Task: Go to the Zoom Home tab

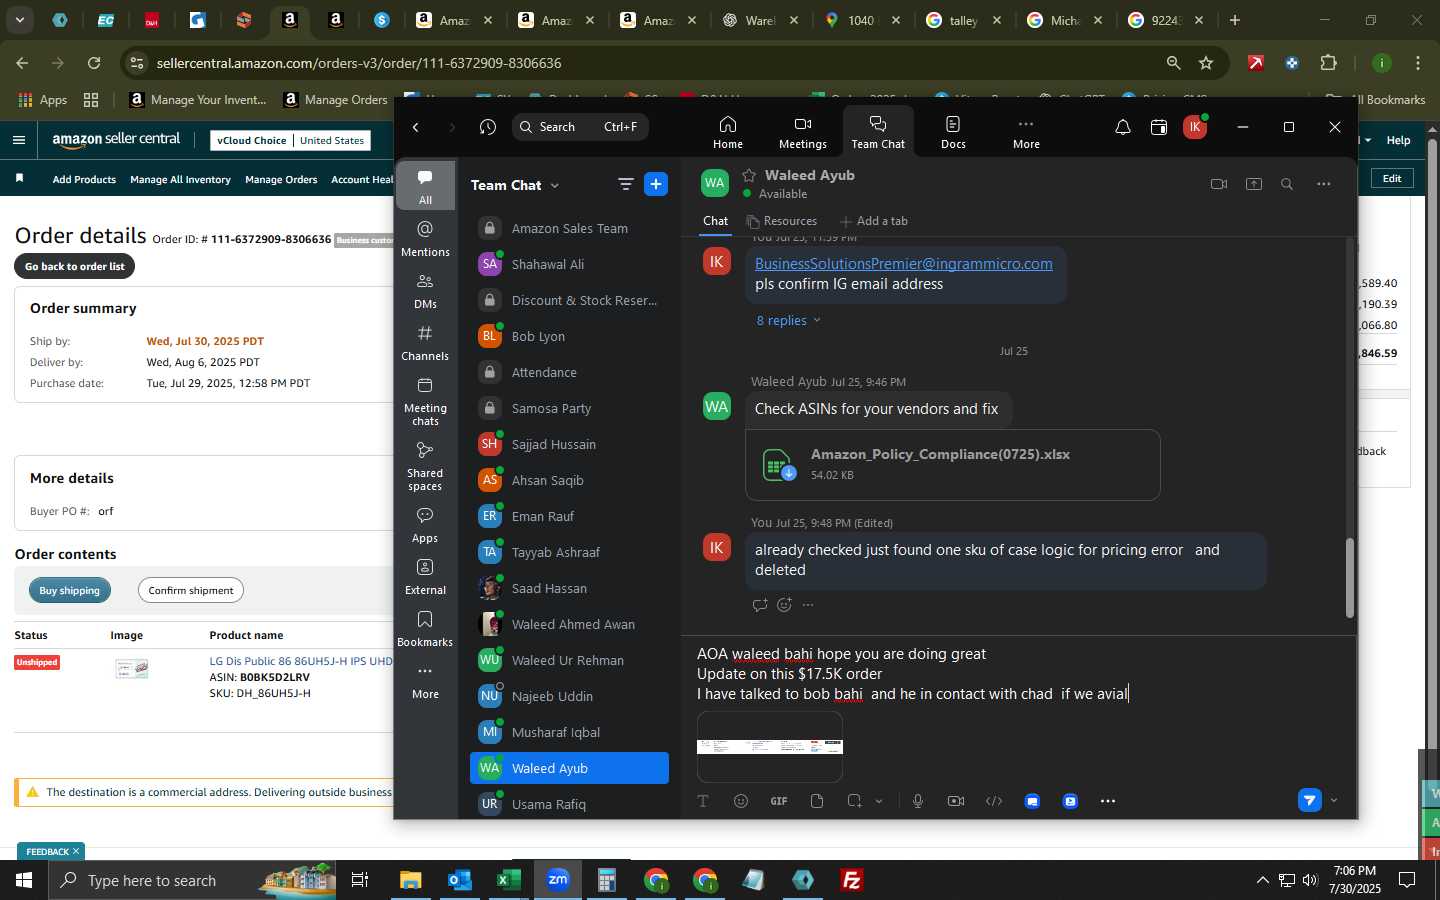Action: click(x=727, y=131)
